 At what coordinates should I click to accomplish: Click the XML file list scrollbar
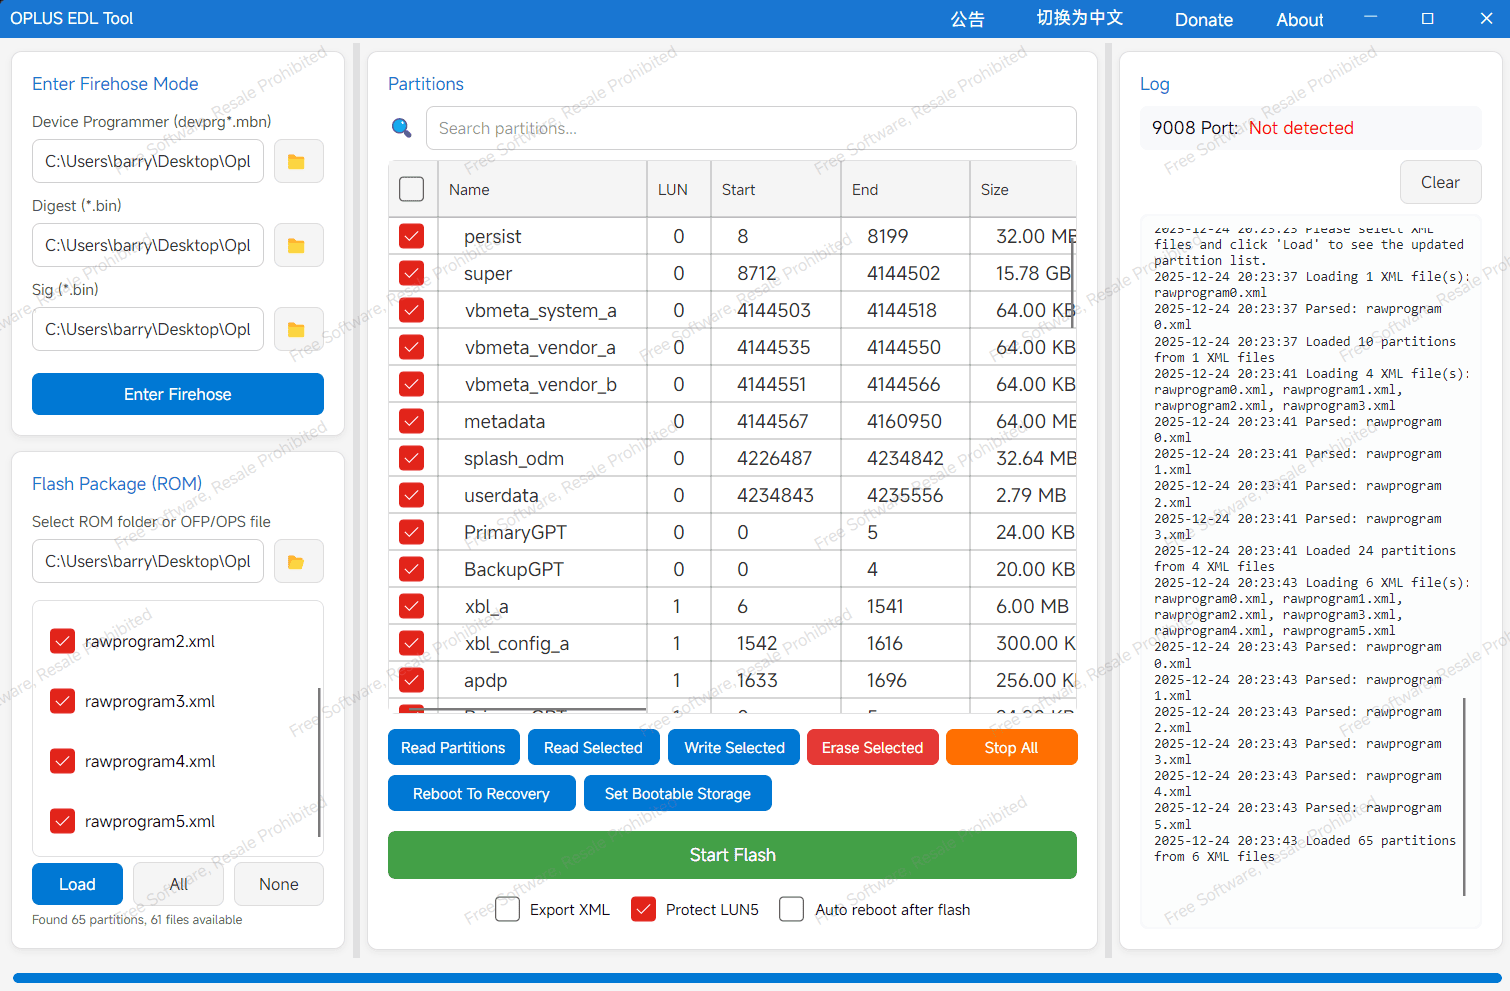[x=319, y=762]
